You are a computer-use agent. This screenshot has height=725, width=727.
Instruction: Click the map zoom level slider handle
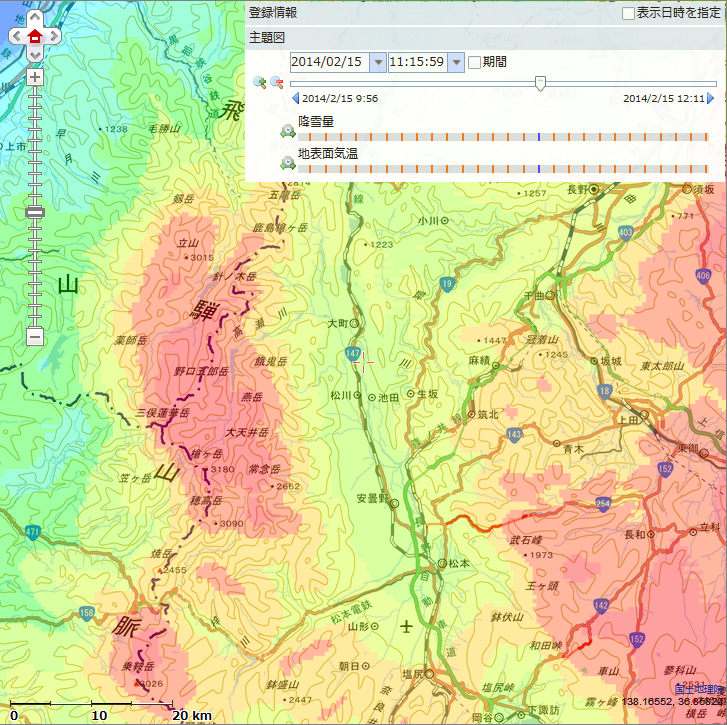click(x=35, y=213)
